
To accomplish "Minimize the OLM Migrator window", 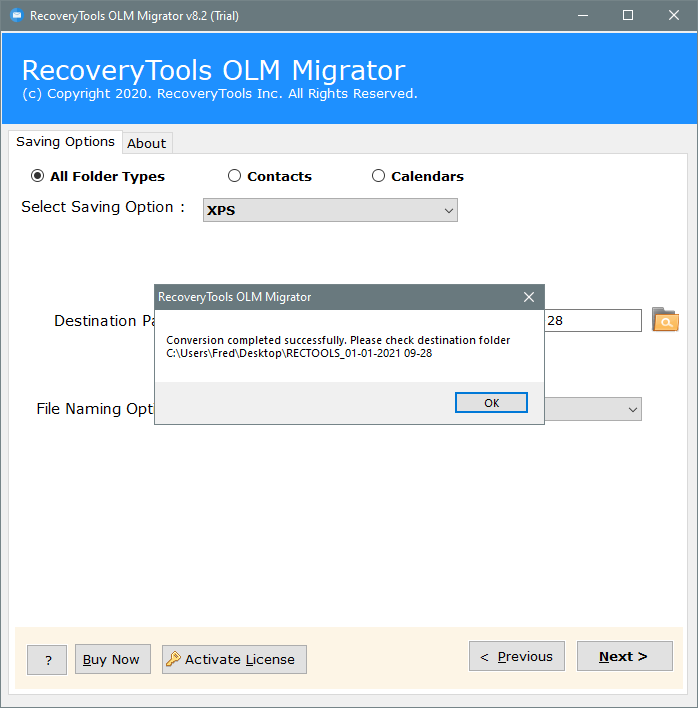I will click(583, 15).
